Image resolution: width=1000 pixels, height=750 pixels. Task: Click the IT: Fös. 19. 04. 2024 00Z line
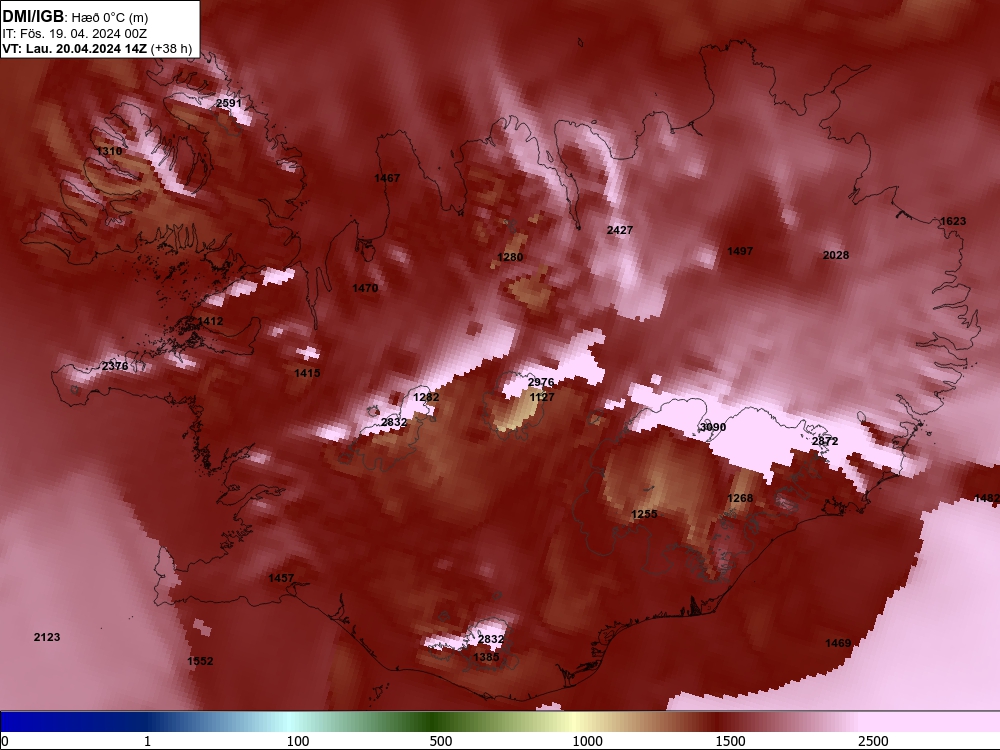[x=75, y=34]
